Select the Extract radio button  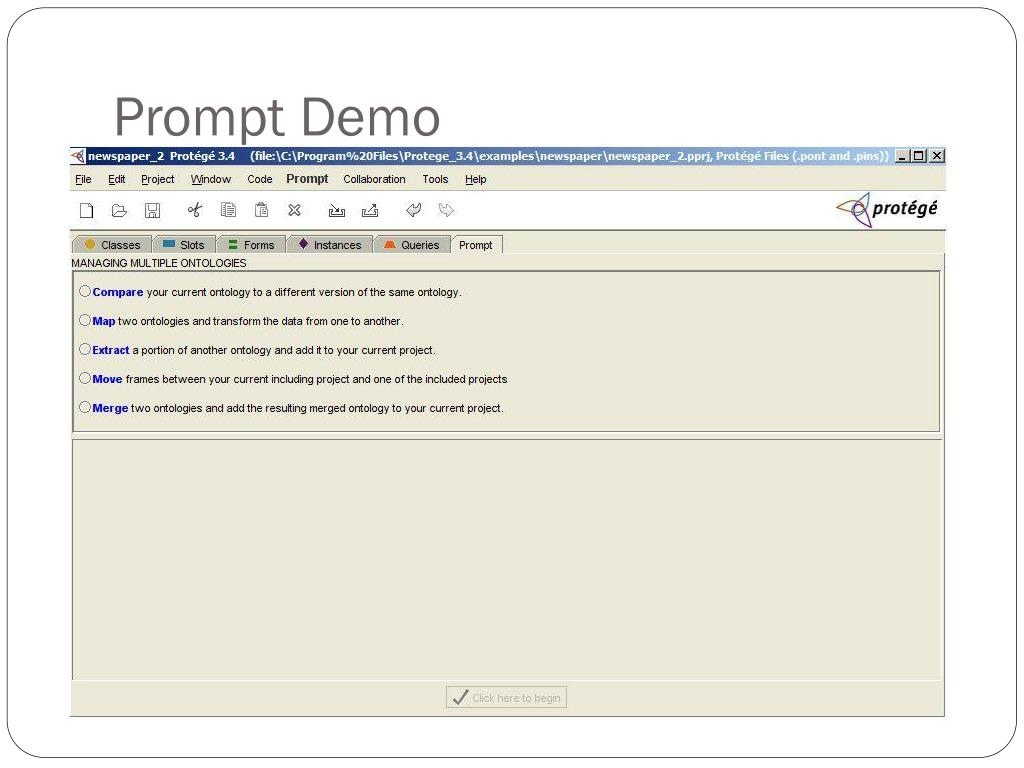pos(85,349)
